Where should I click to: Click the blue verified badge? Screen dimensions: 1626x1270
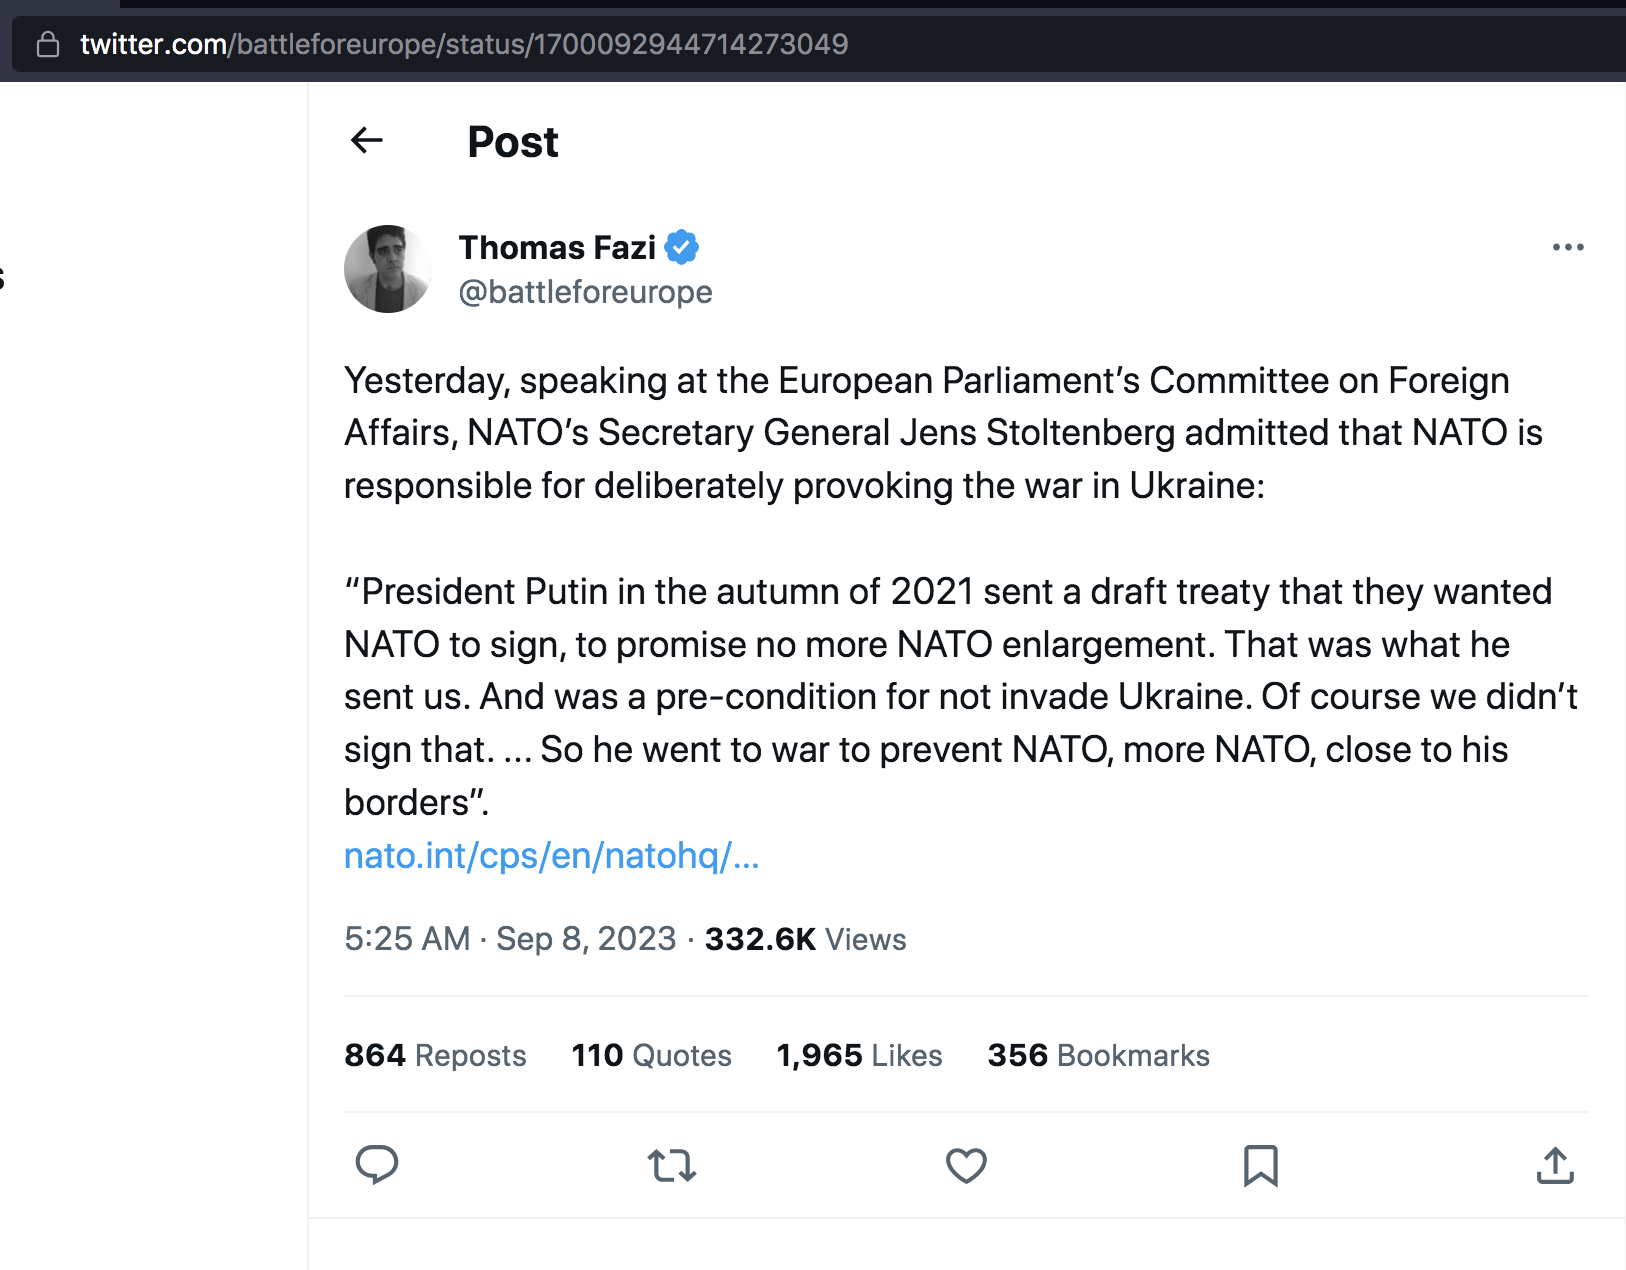click(682, 247)
